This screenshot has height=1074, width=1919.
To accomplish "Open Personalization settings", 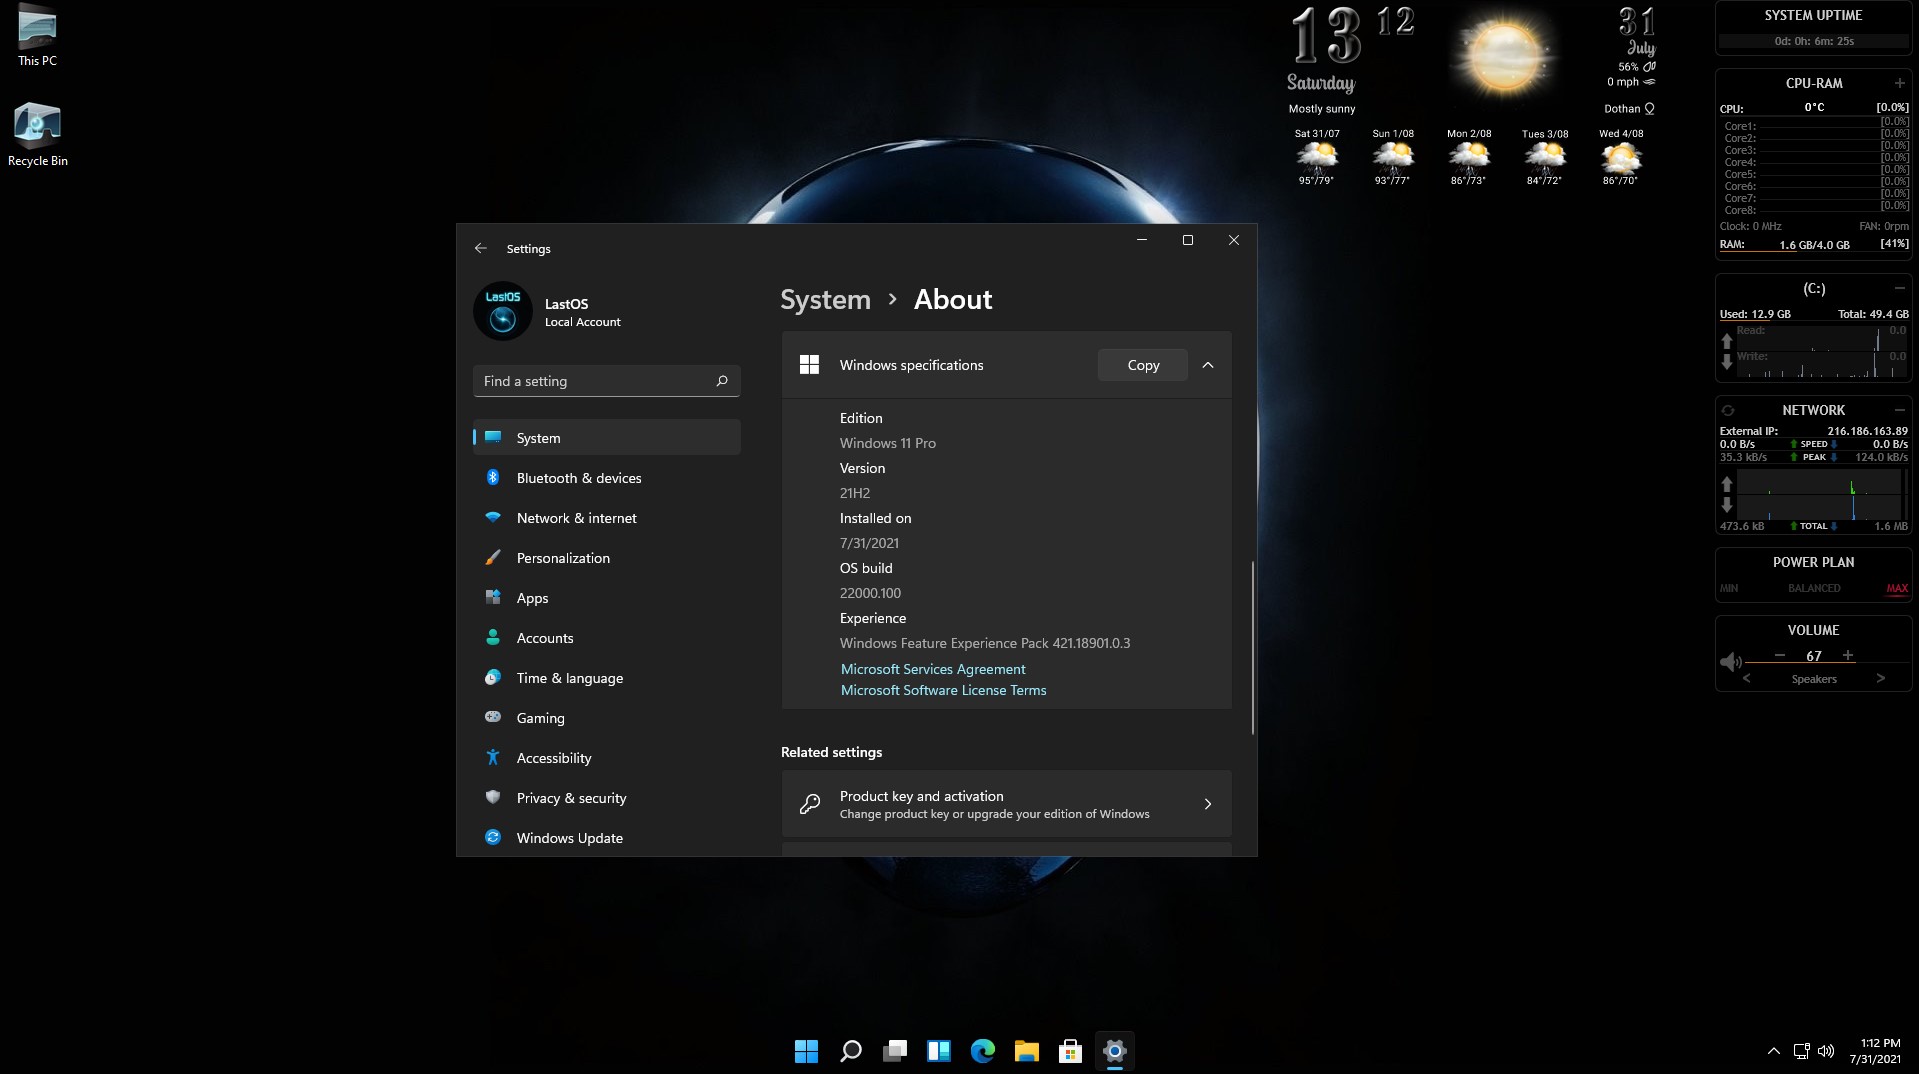I will tap(606, 558).
